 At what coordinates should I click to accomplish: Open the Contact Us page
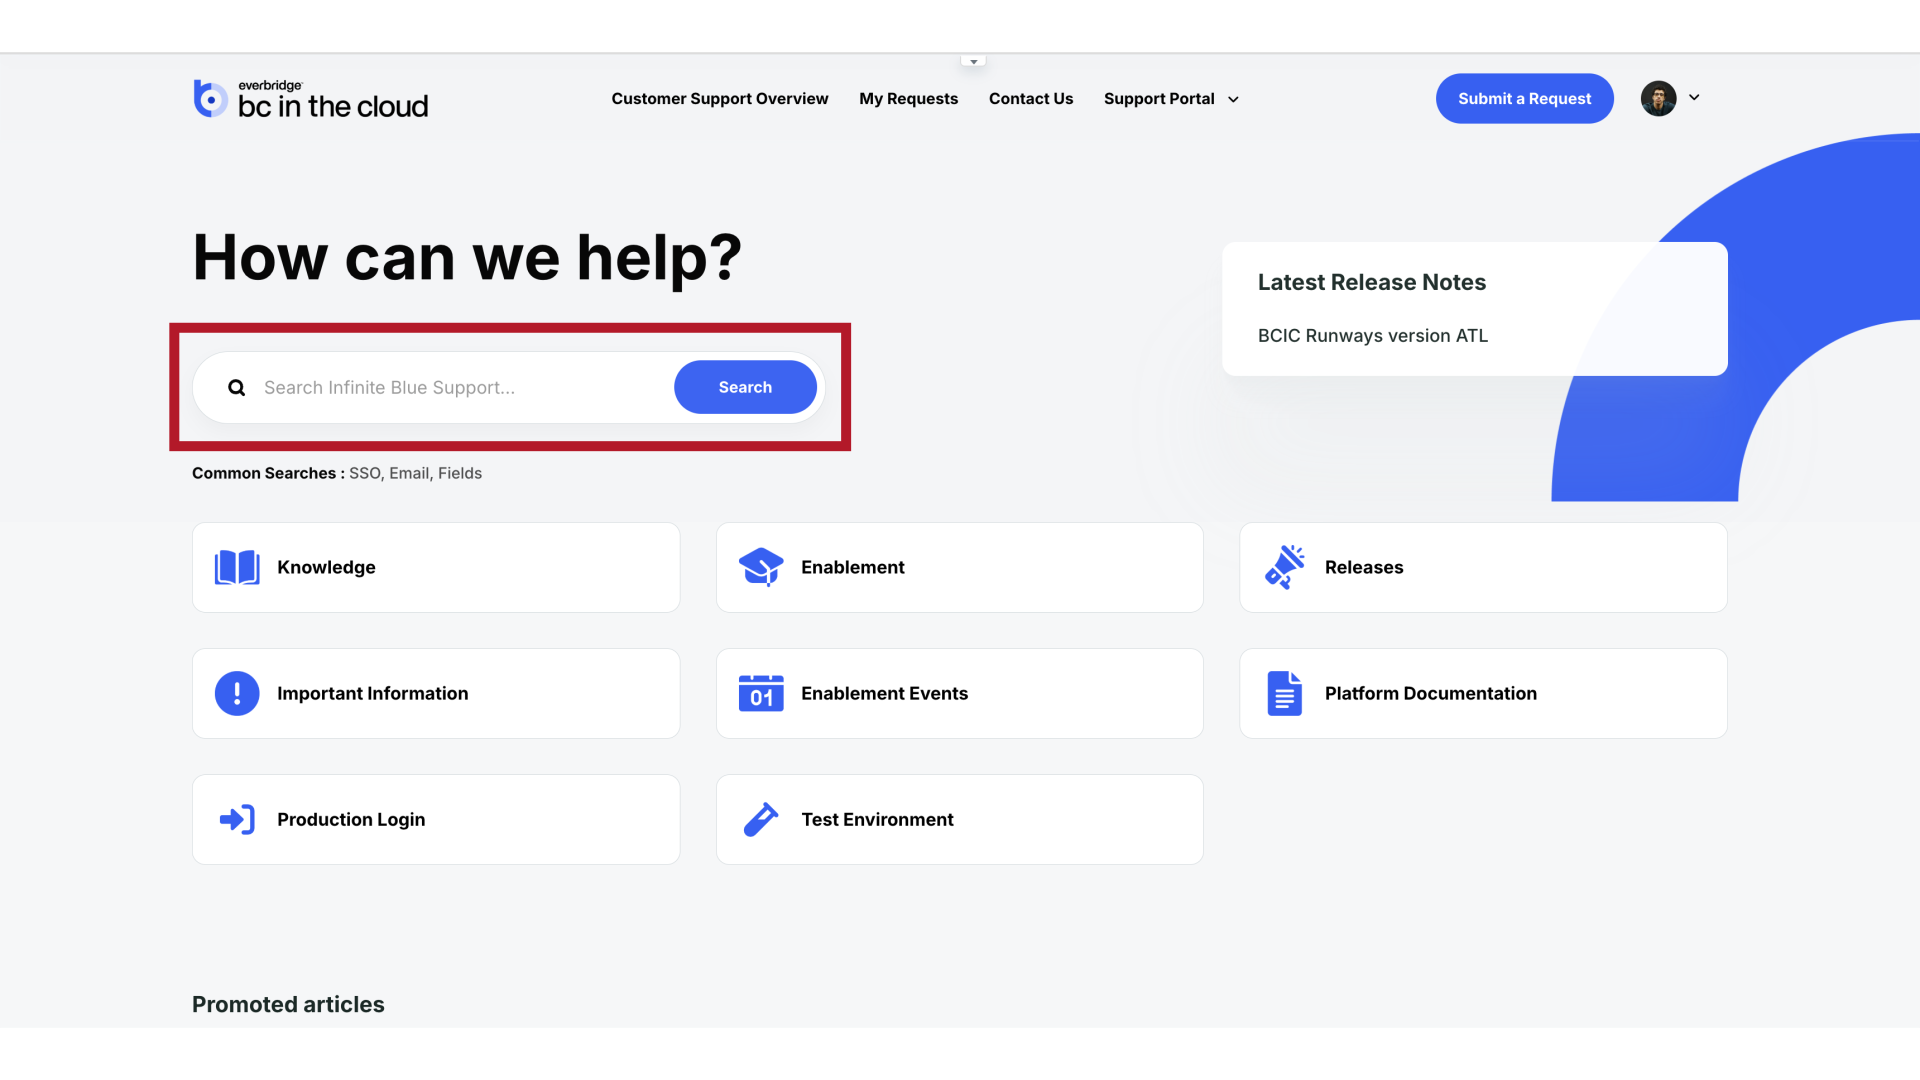[1031, 98]
